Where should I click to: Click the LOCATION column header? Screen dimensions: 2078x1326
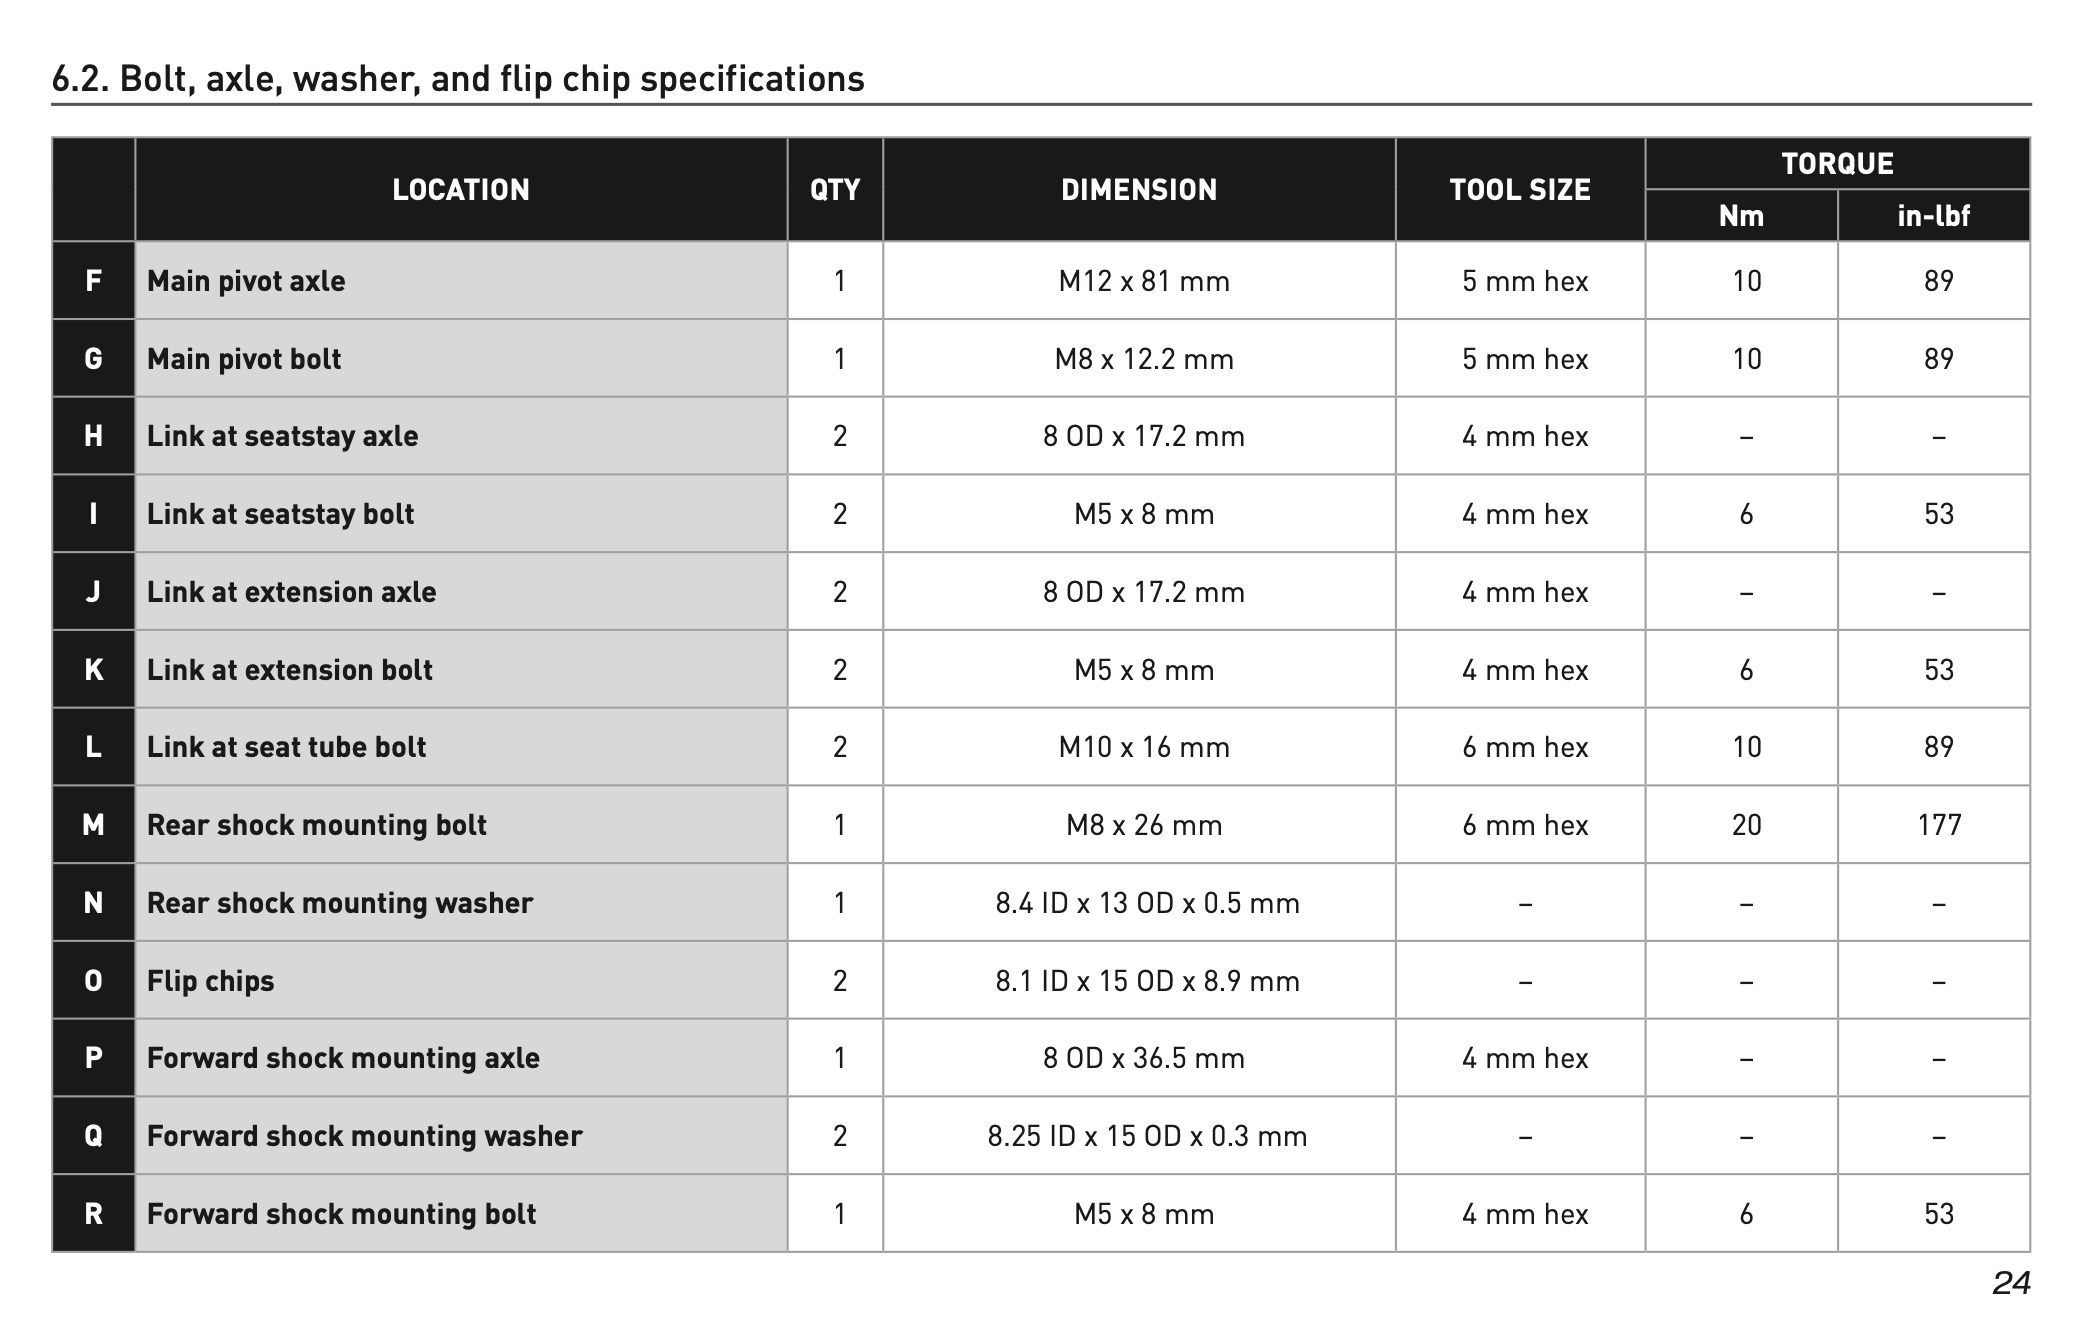click(461, 189)
